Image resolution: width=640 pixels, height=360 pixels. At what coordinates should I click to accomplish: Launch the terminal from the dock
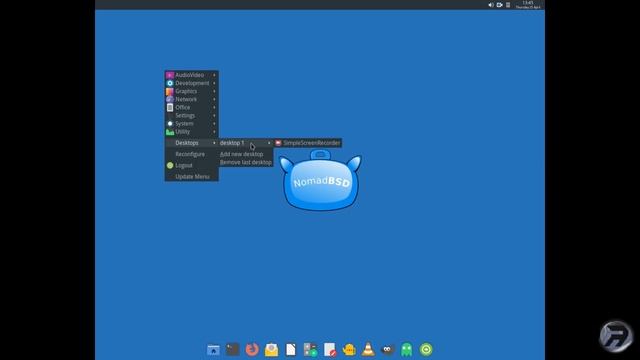pos(233,349)
